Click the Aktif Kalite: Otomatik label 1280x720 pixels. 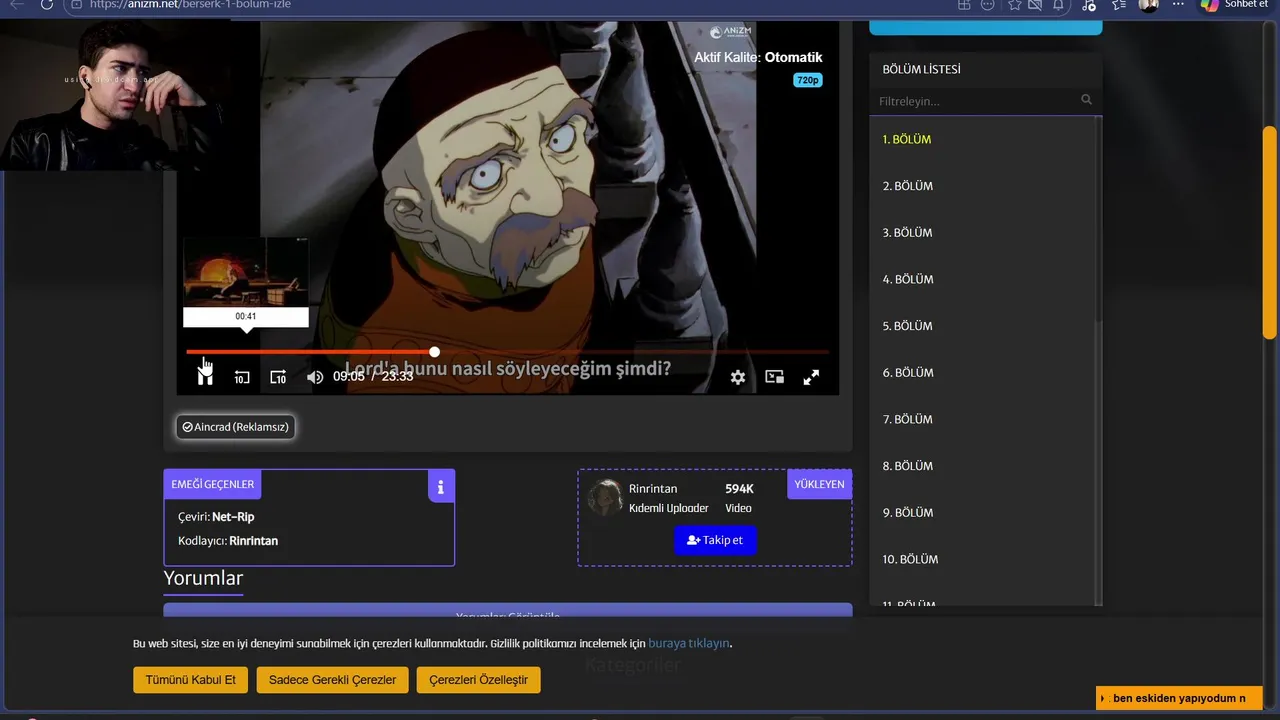[758, 57]
